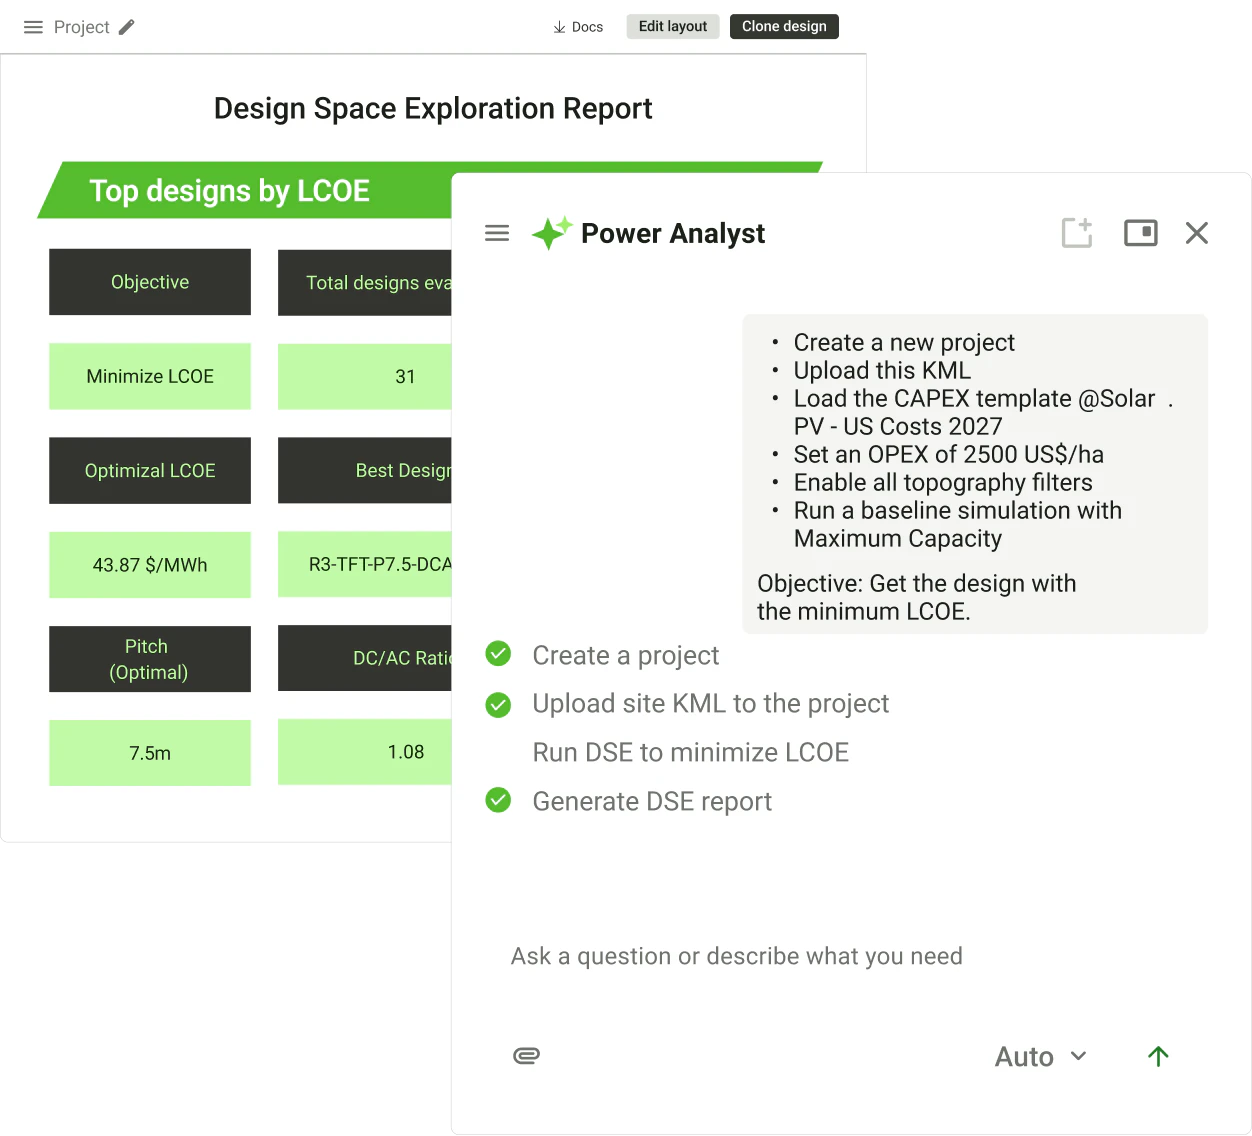This screenshot has width=1252, height=1136.
Task: Click the Top designs by LCOE banner
Action: (245, 190)
